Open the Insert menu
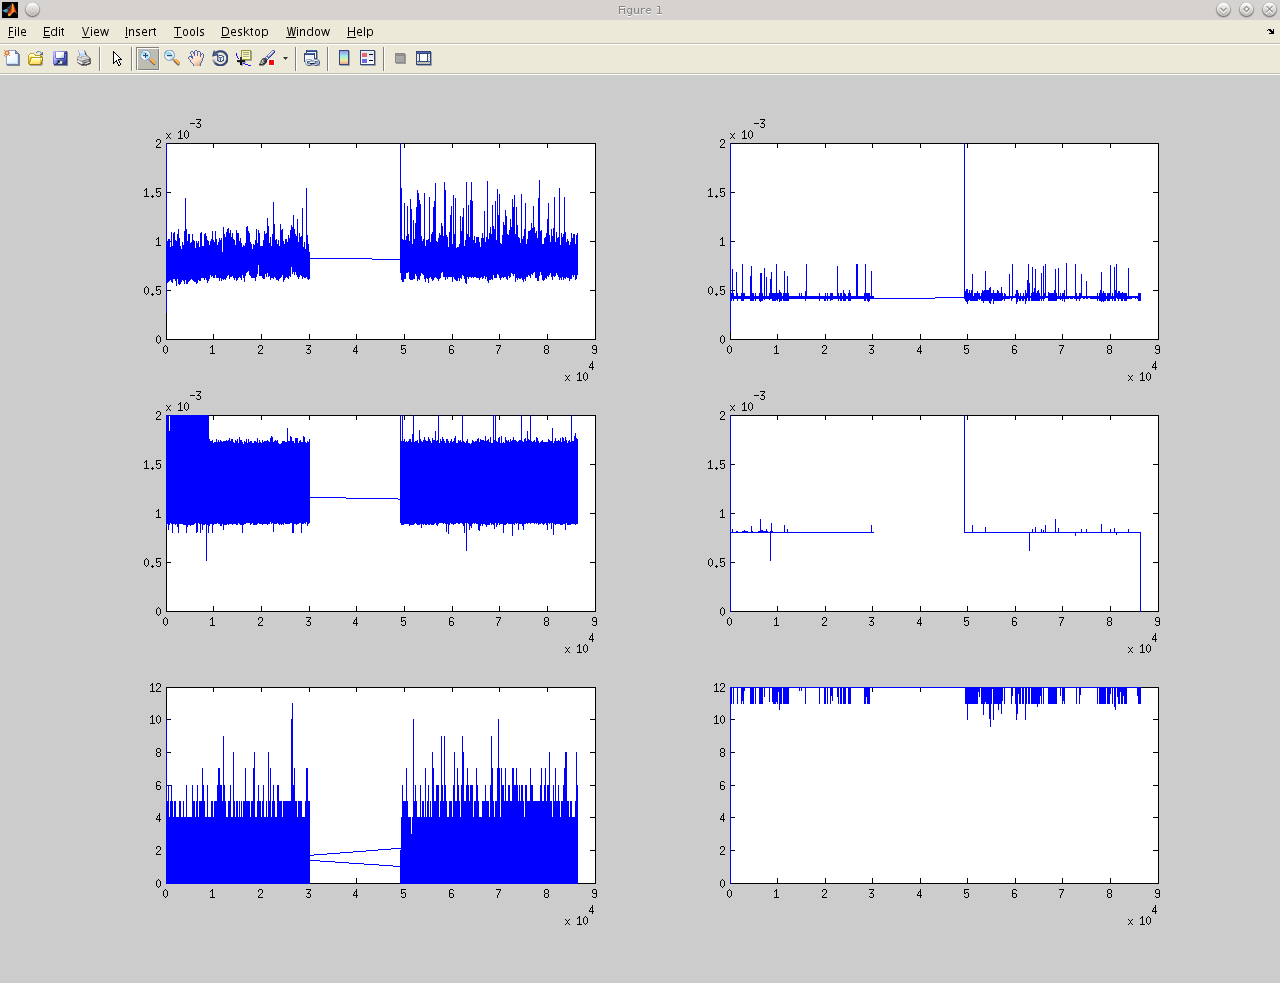This screenshot has width=1280, height=983. pos(140,32)
